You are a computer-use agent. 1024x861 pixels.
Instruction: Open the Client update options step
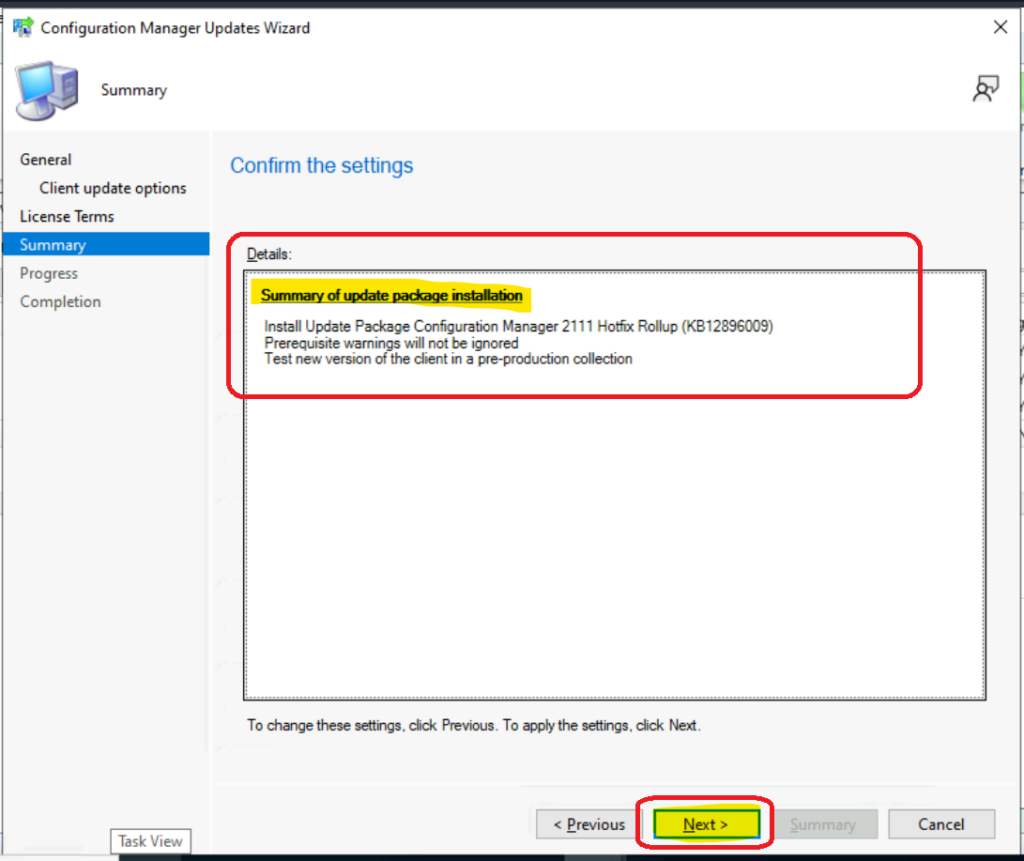113,188
